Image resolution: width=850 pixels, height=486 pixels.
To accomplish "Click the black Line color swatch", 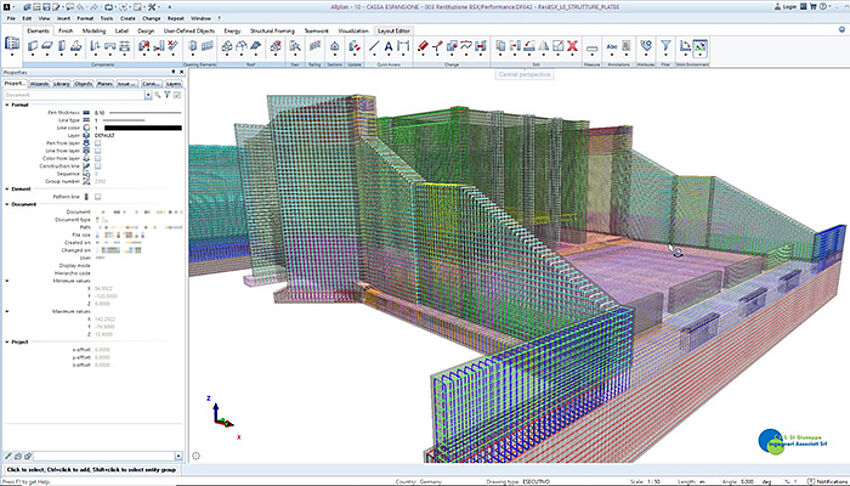I will (138, 128).
